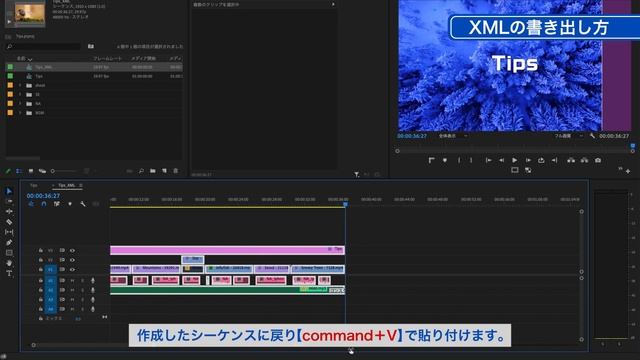Switch Project panel to icon view
Image resolution: width=640 pixels, height=360 pixels.
coord(31,171)
